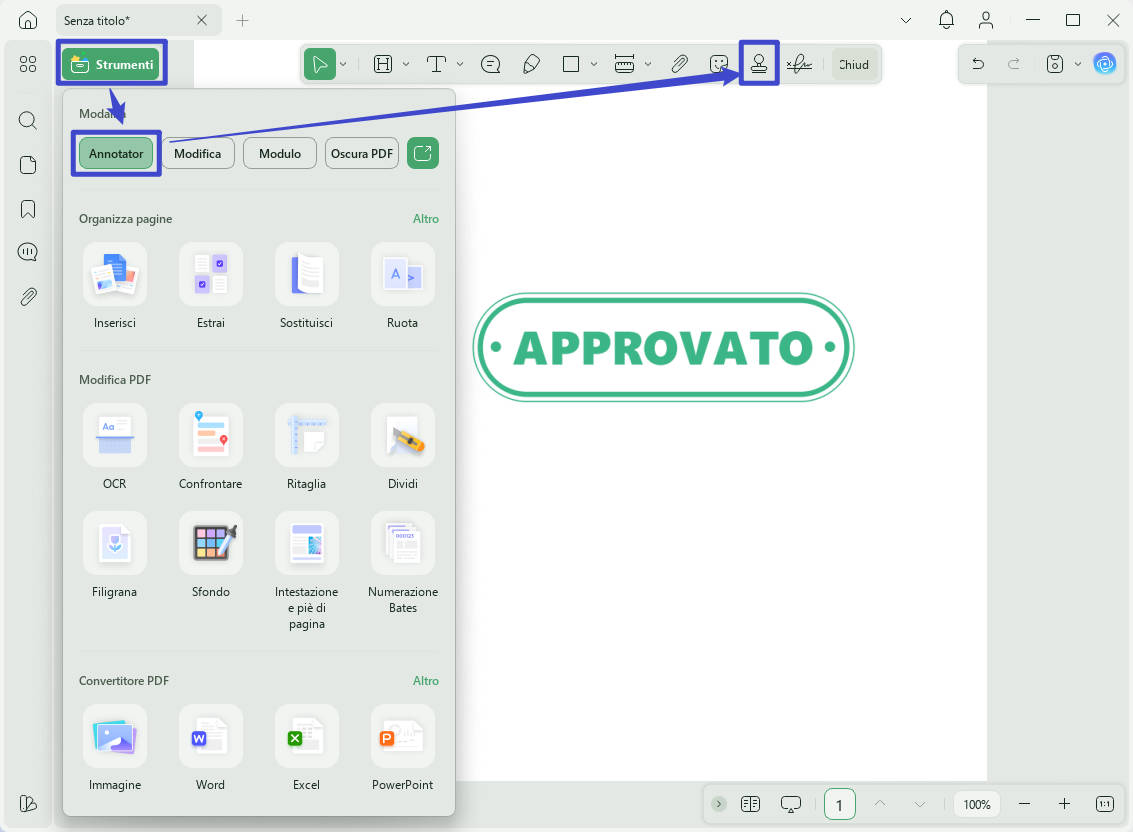Select the comment note tool

491,64
